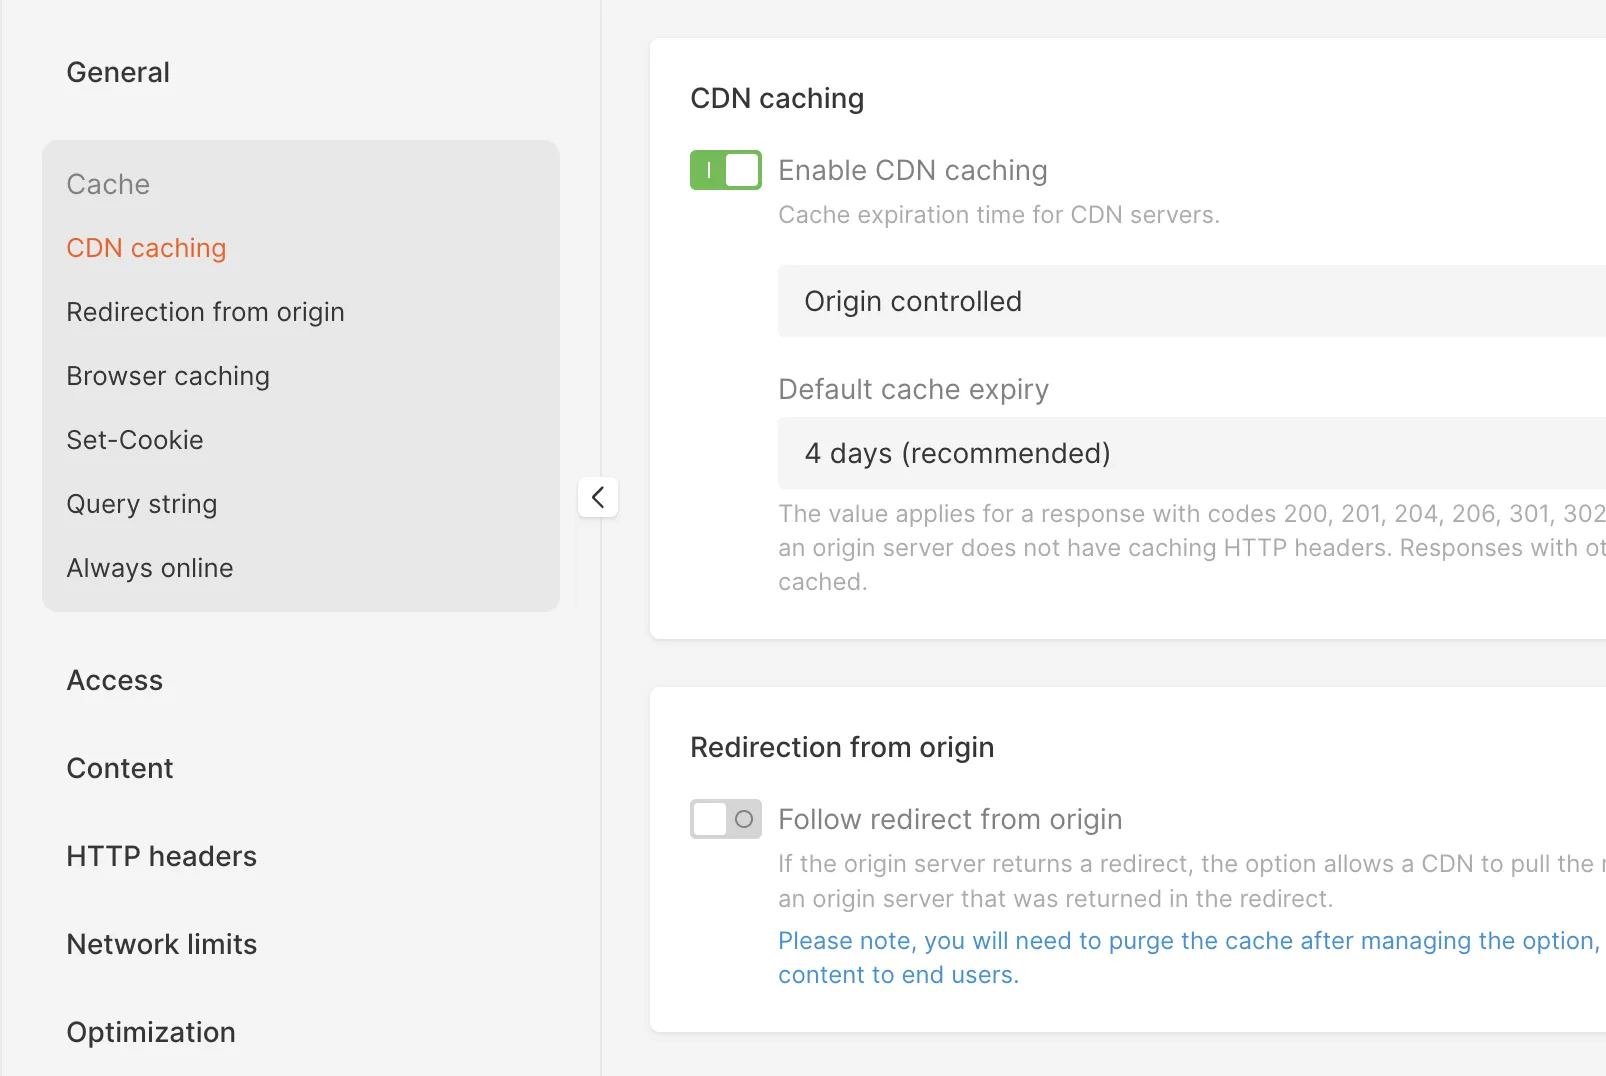This screenshot has width=1606, height=1076.
Task: Enable Follow redirect from origin toggle
Action: [x=726, y=819]
